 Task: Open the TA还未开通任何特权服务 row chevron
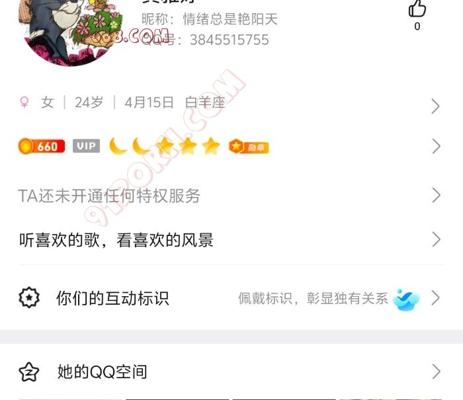(x=436, y=195)
